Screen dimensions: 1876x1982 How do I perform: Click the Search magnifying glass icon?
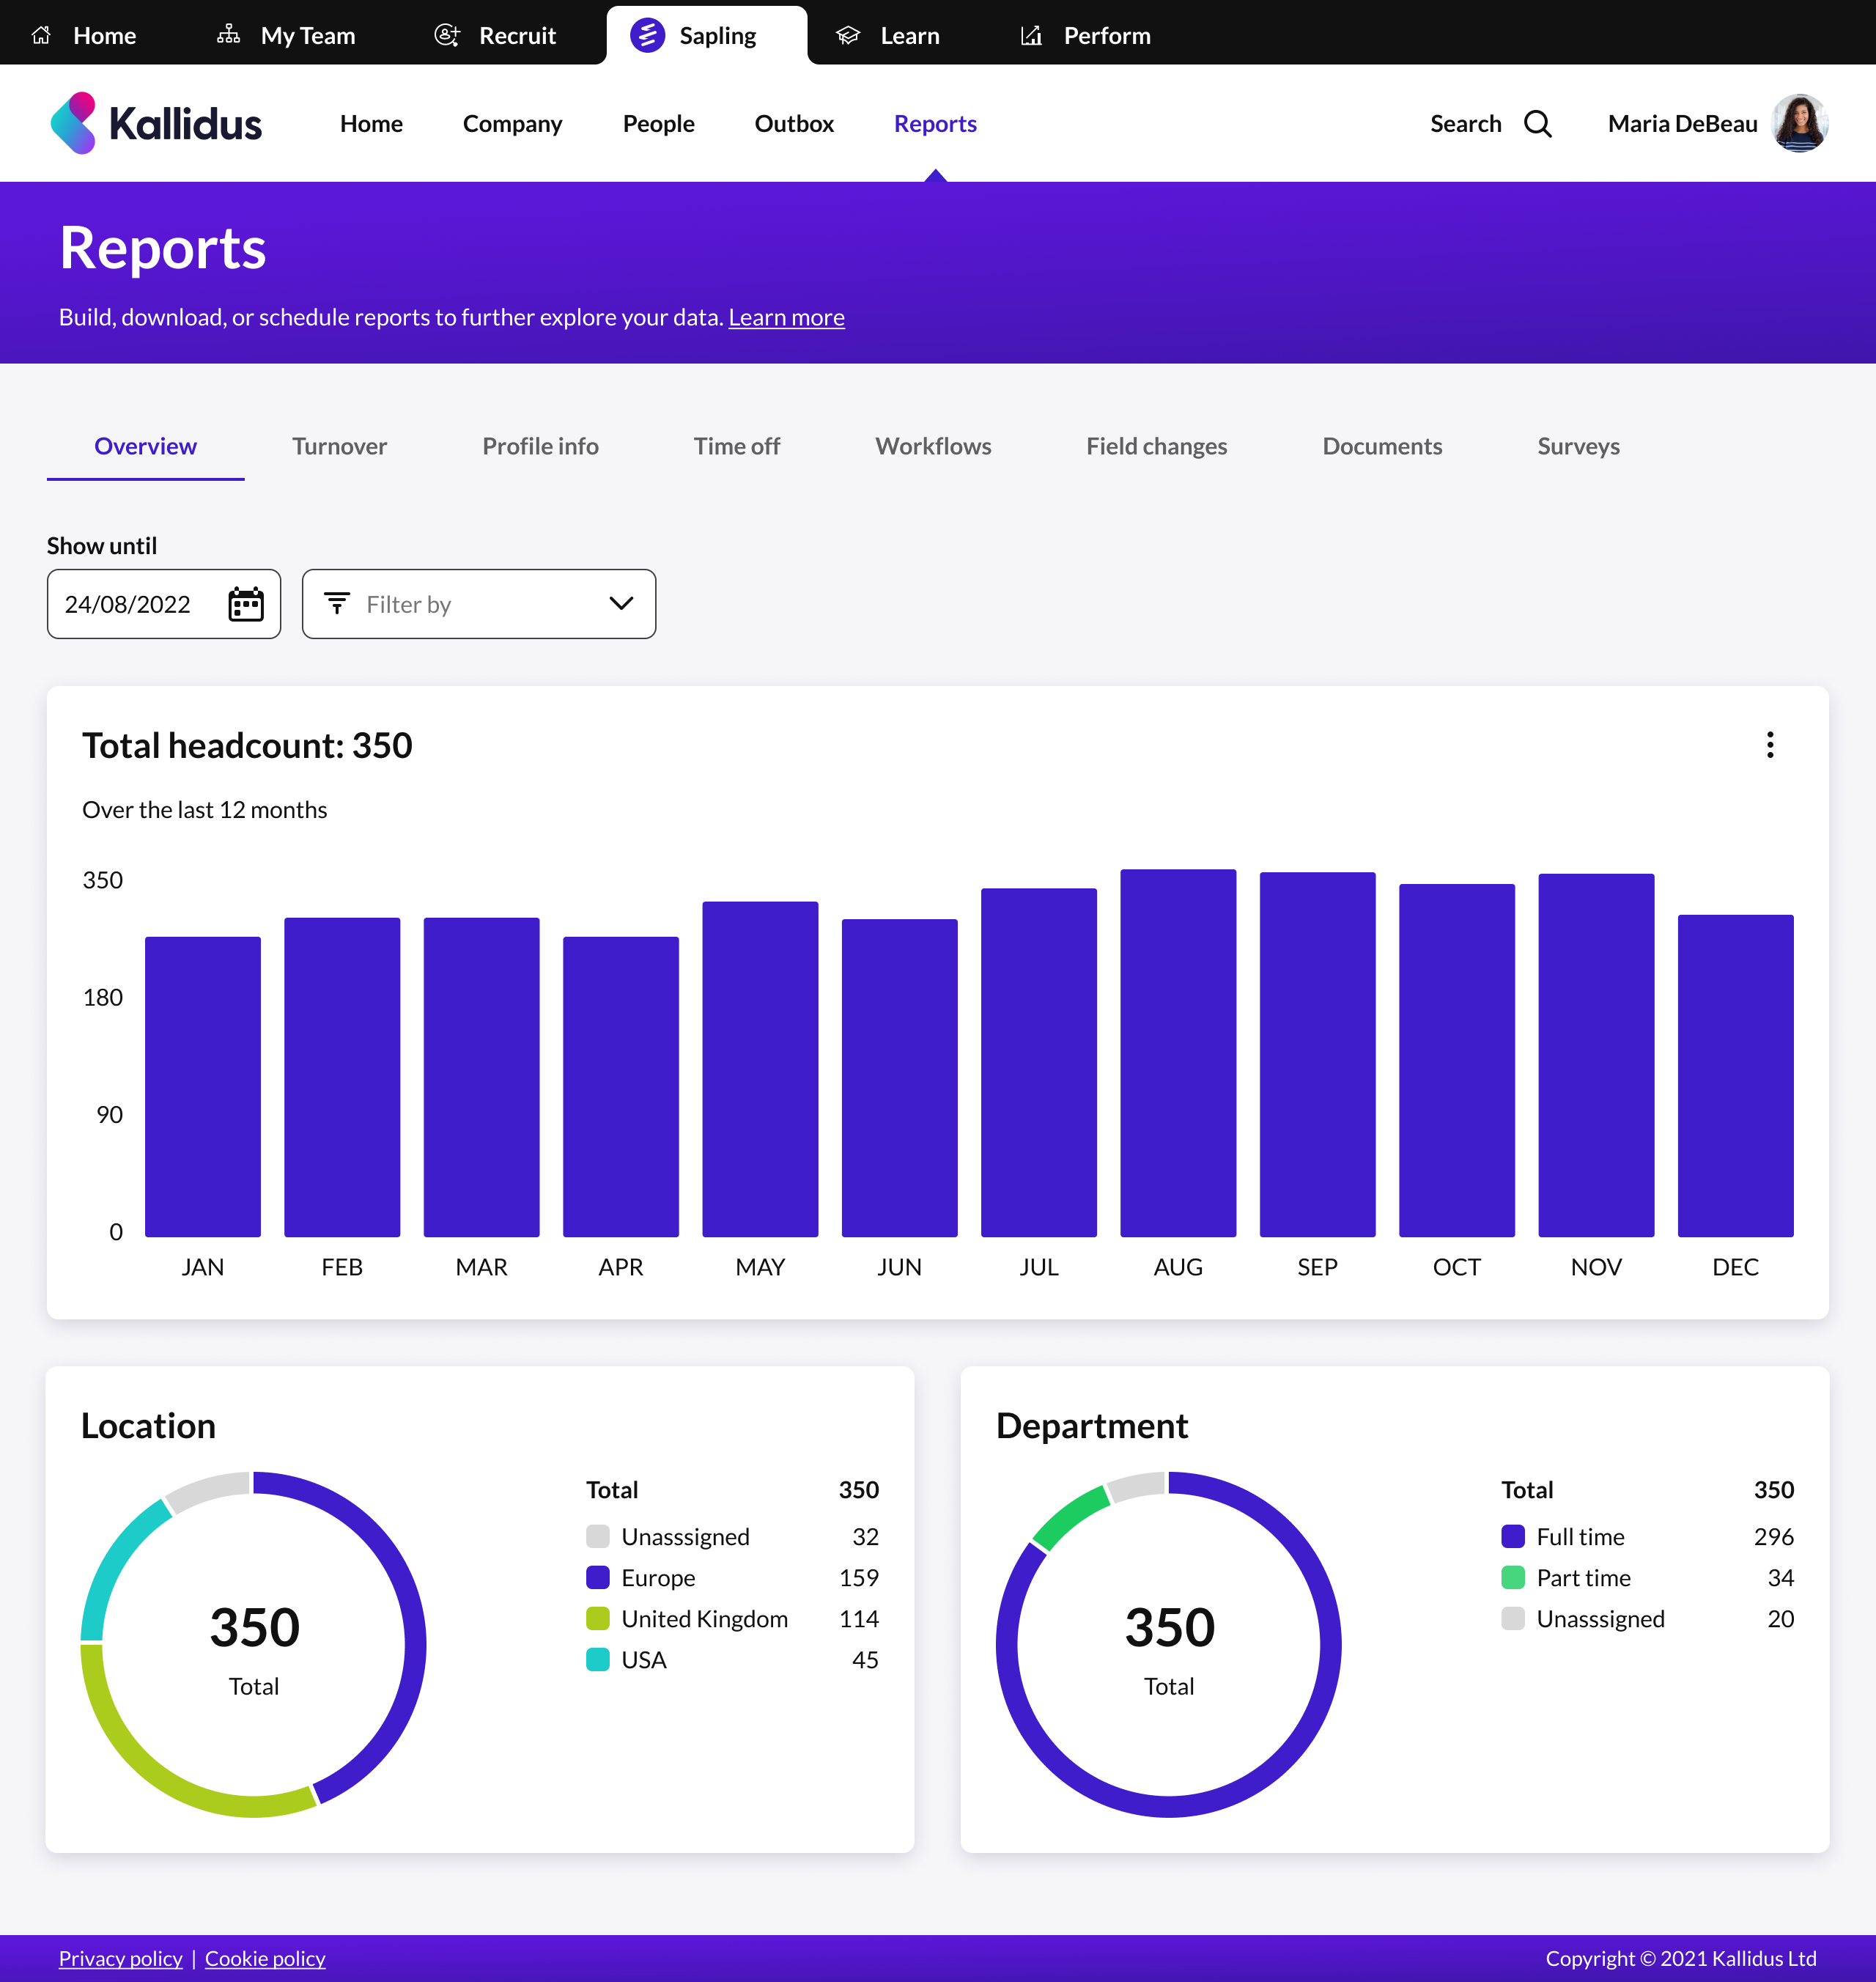[x=1537, y=124]
